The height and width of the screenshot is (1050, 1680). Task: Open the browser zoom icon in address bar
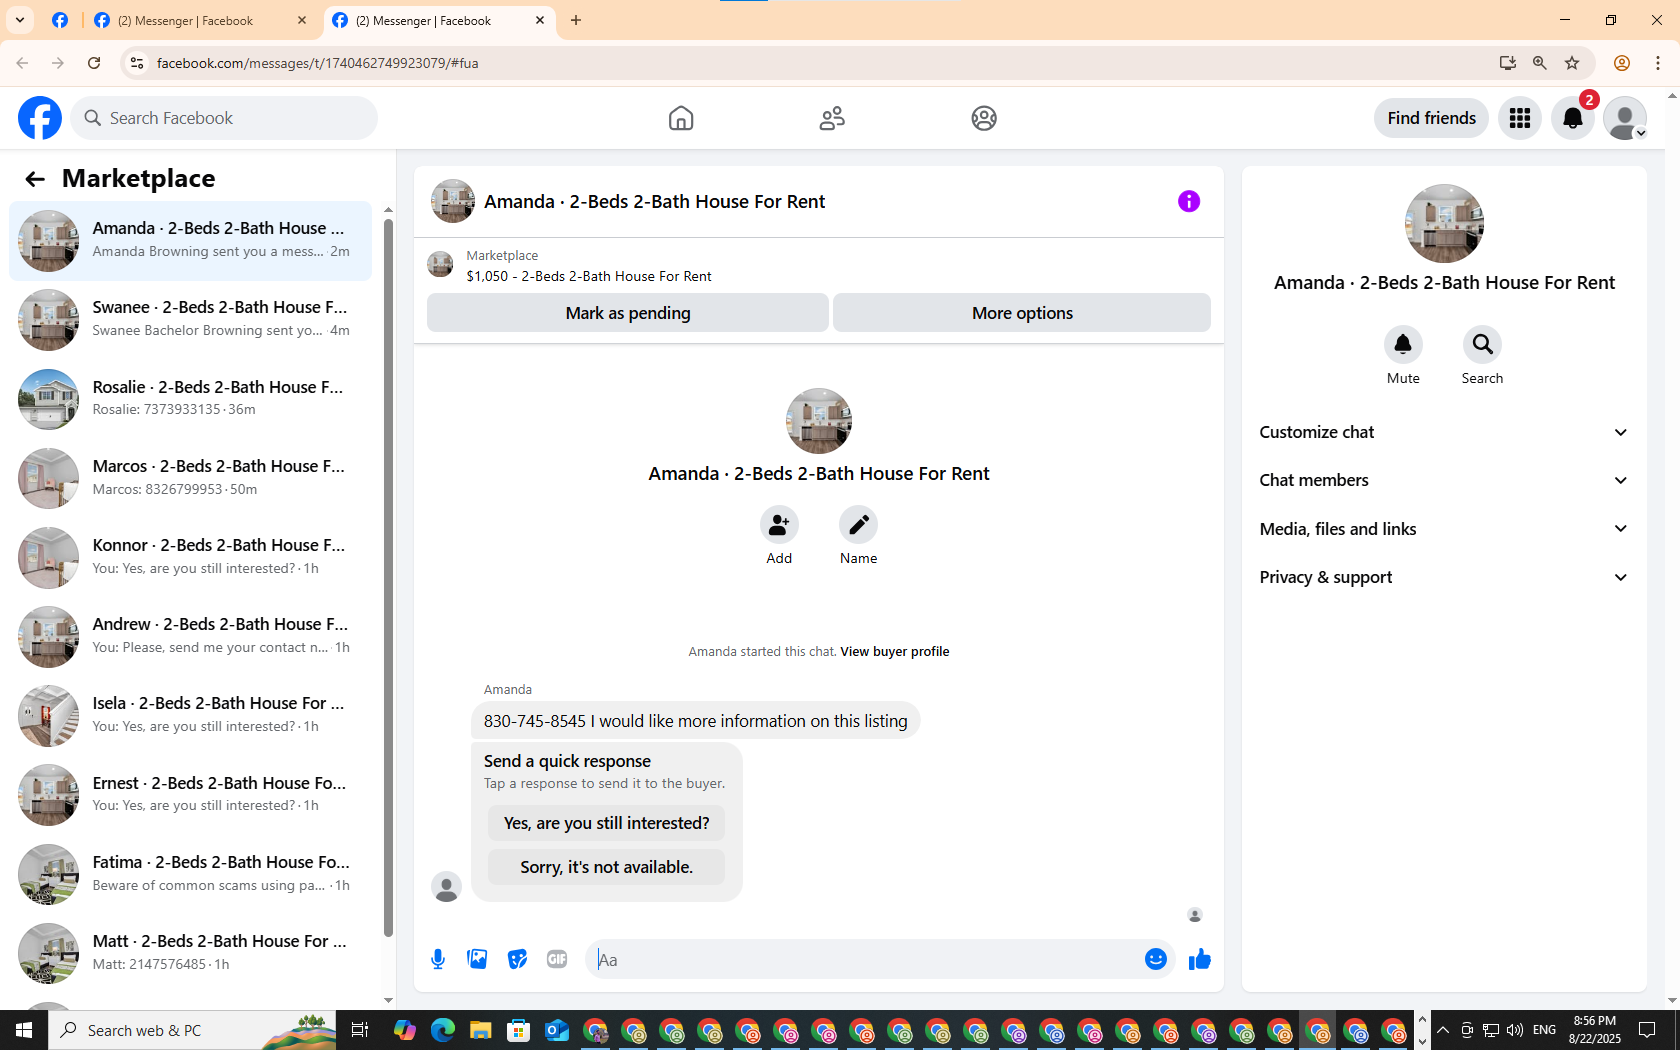pos(1540,63)
